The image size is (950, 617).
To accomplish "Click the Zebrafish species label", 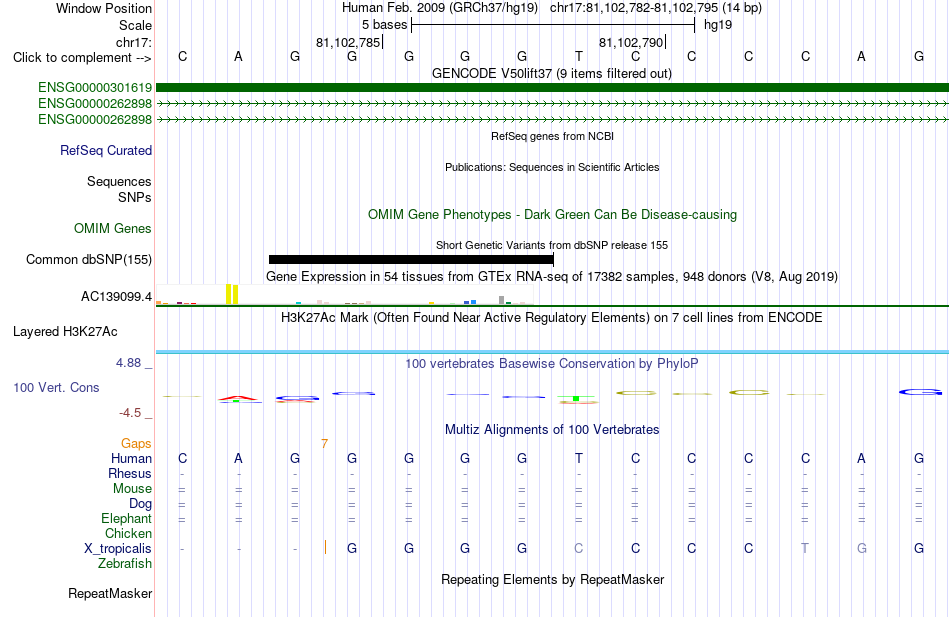I will pos(125,563).
